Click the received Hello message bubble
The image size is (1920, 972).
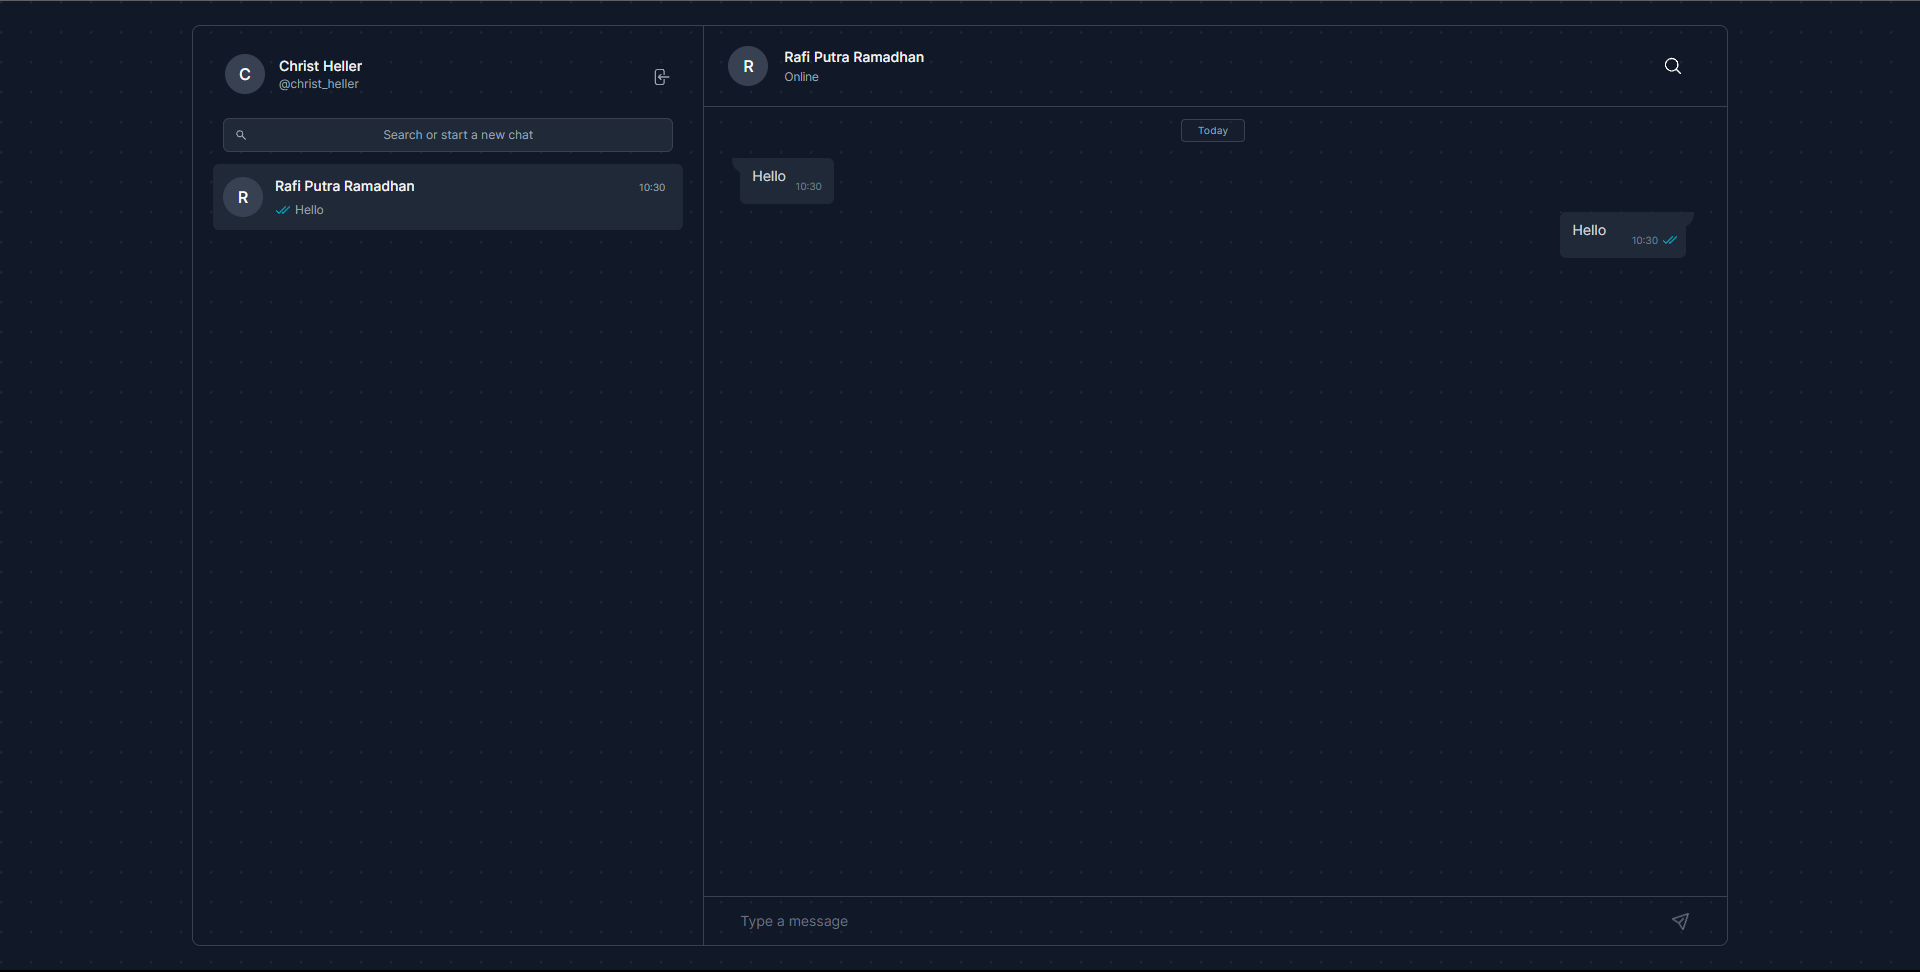click(x=784, y=180)
